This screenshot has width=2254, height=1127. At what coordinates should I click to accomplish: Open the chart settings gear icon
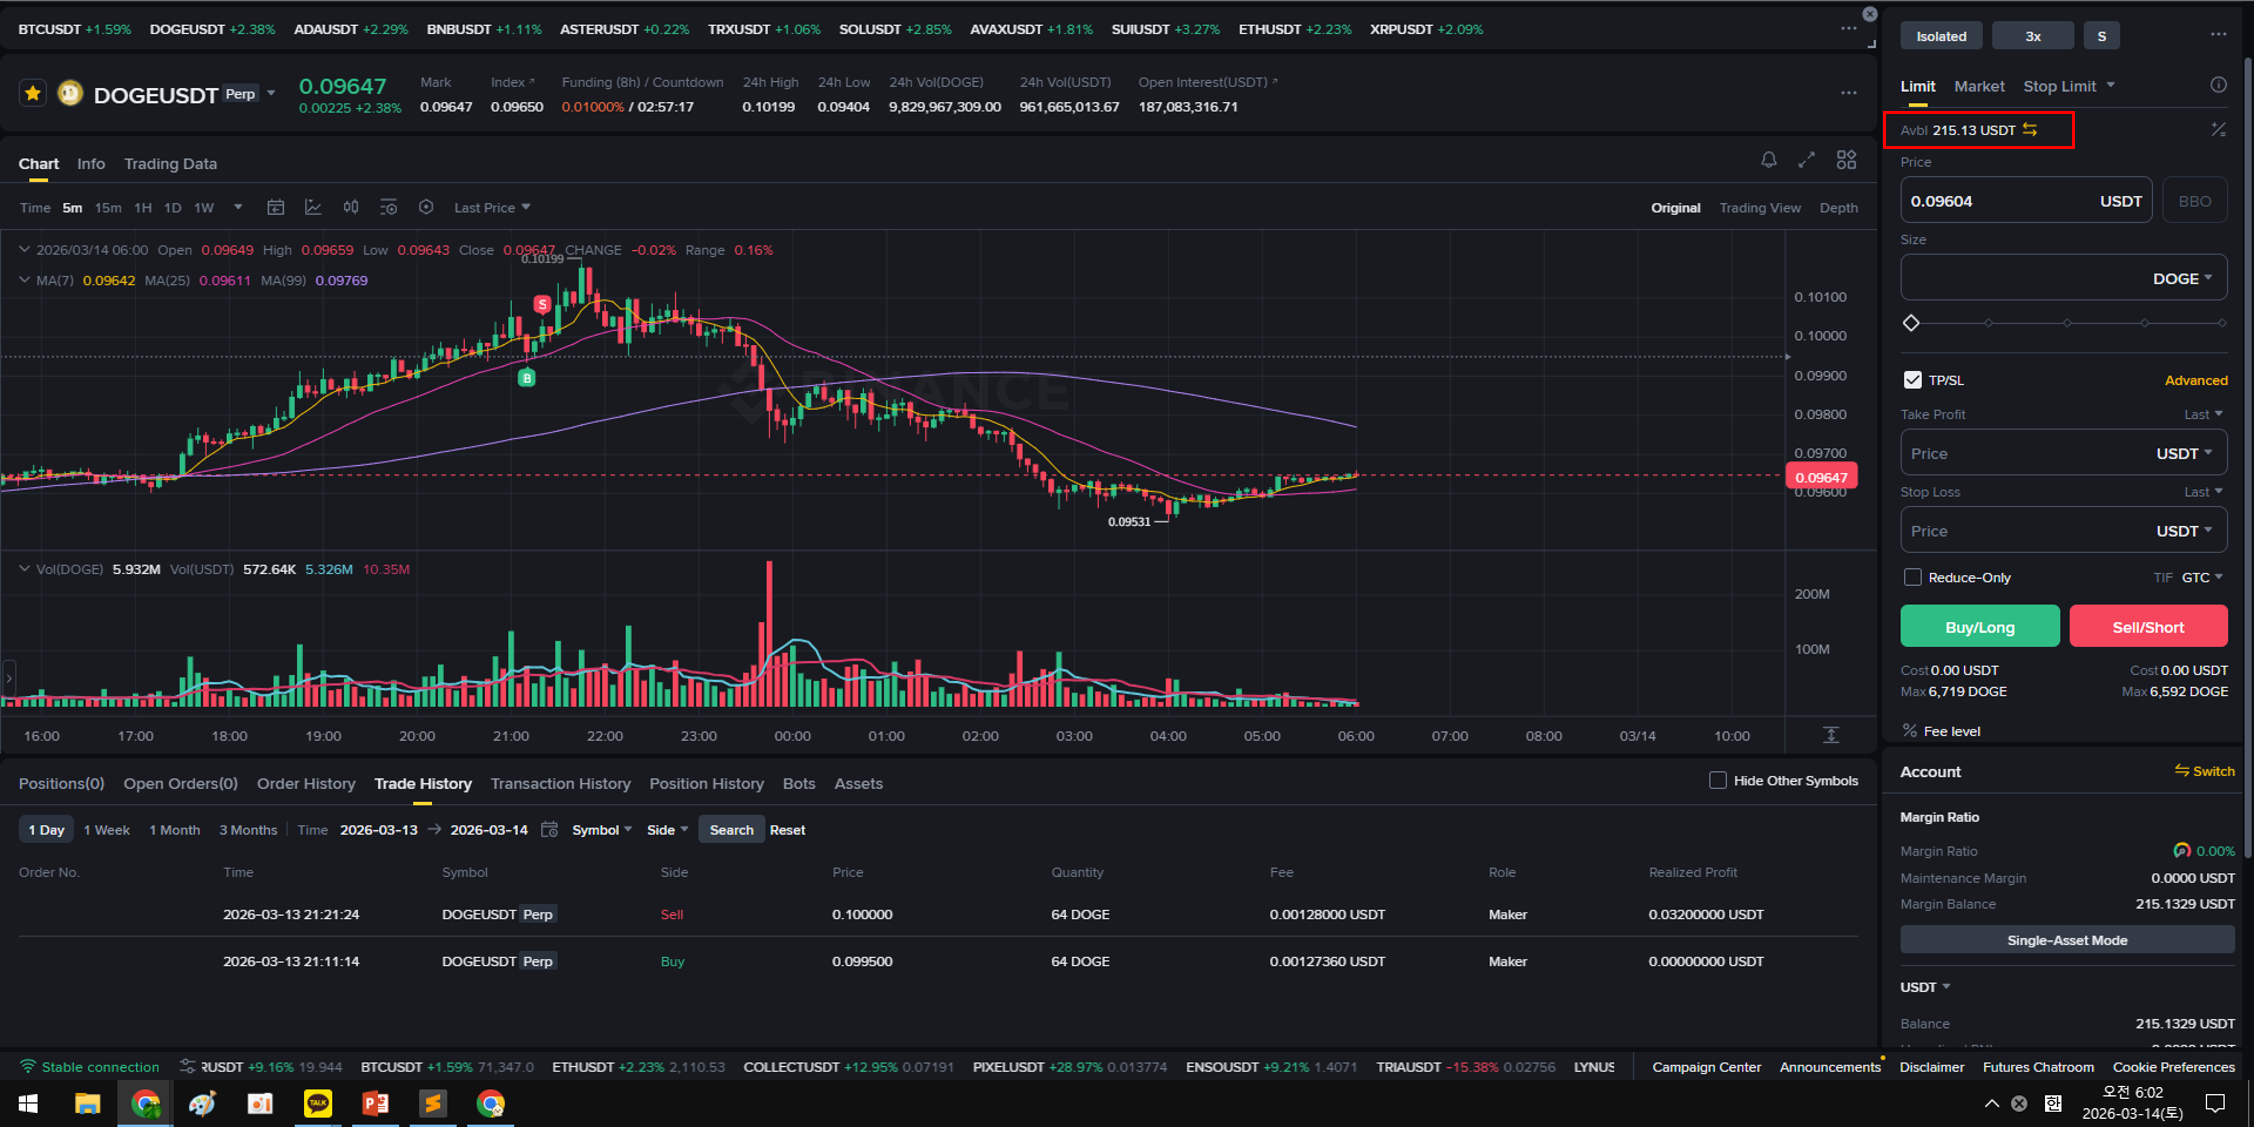[426, 207]
